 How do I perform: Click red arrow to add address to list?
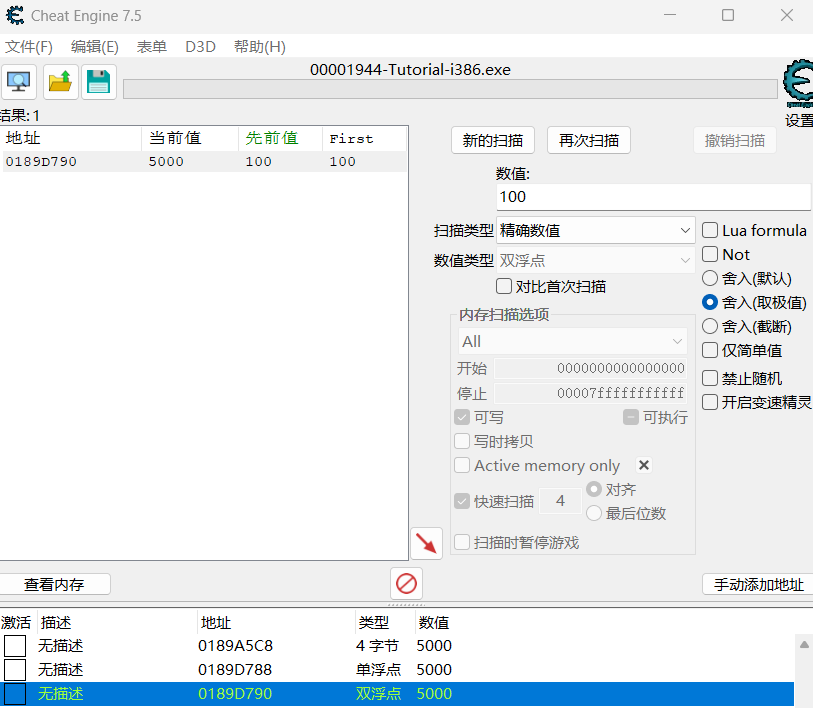(x=427, y=543)
